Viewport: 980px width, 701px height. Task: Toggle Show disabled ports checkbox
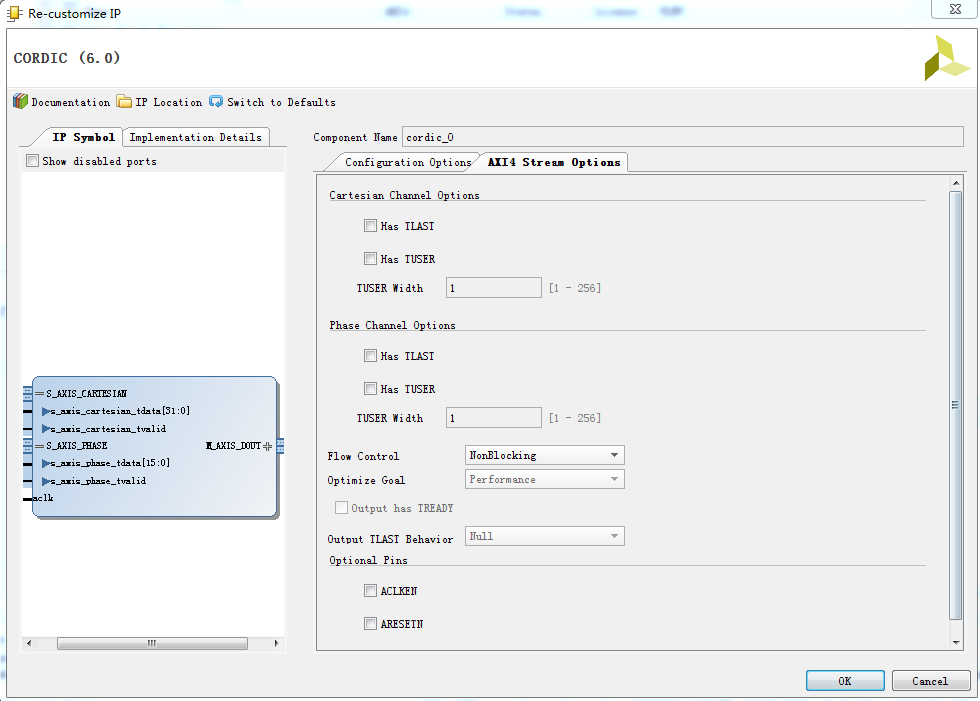(x=32, y=161)
